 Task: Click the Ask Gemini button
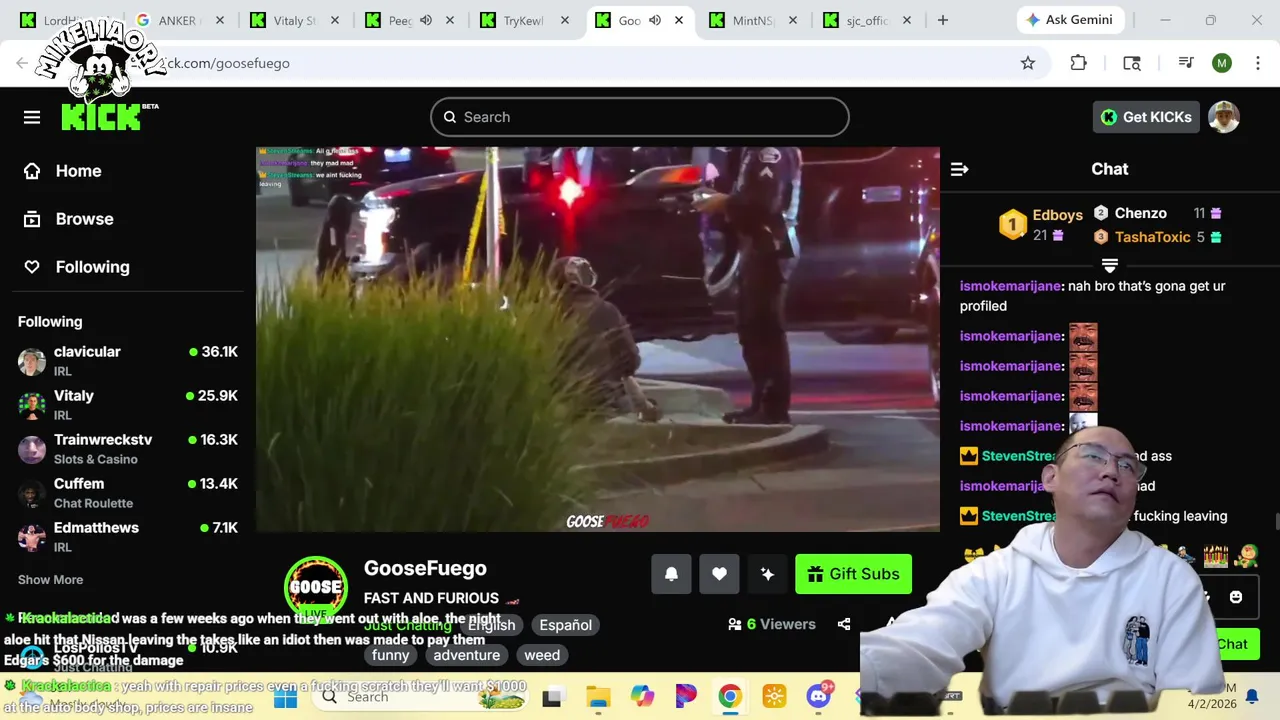click(x=1072, y=20)
